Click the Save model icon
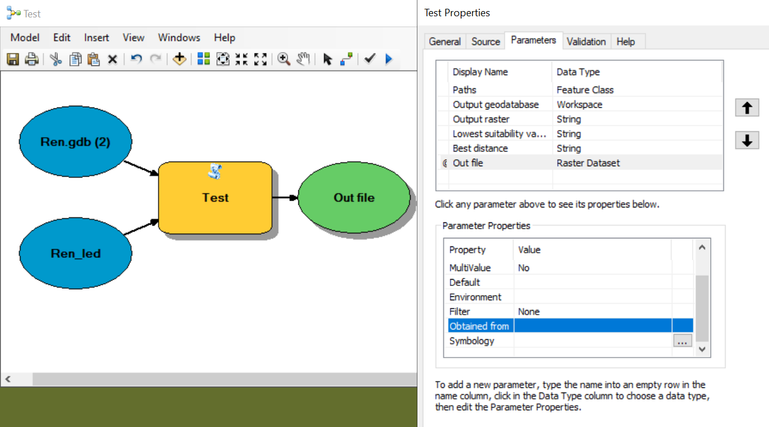This screenshot has height=427, width=769. pos(13,59)
